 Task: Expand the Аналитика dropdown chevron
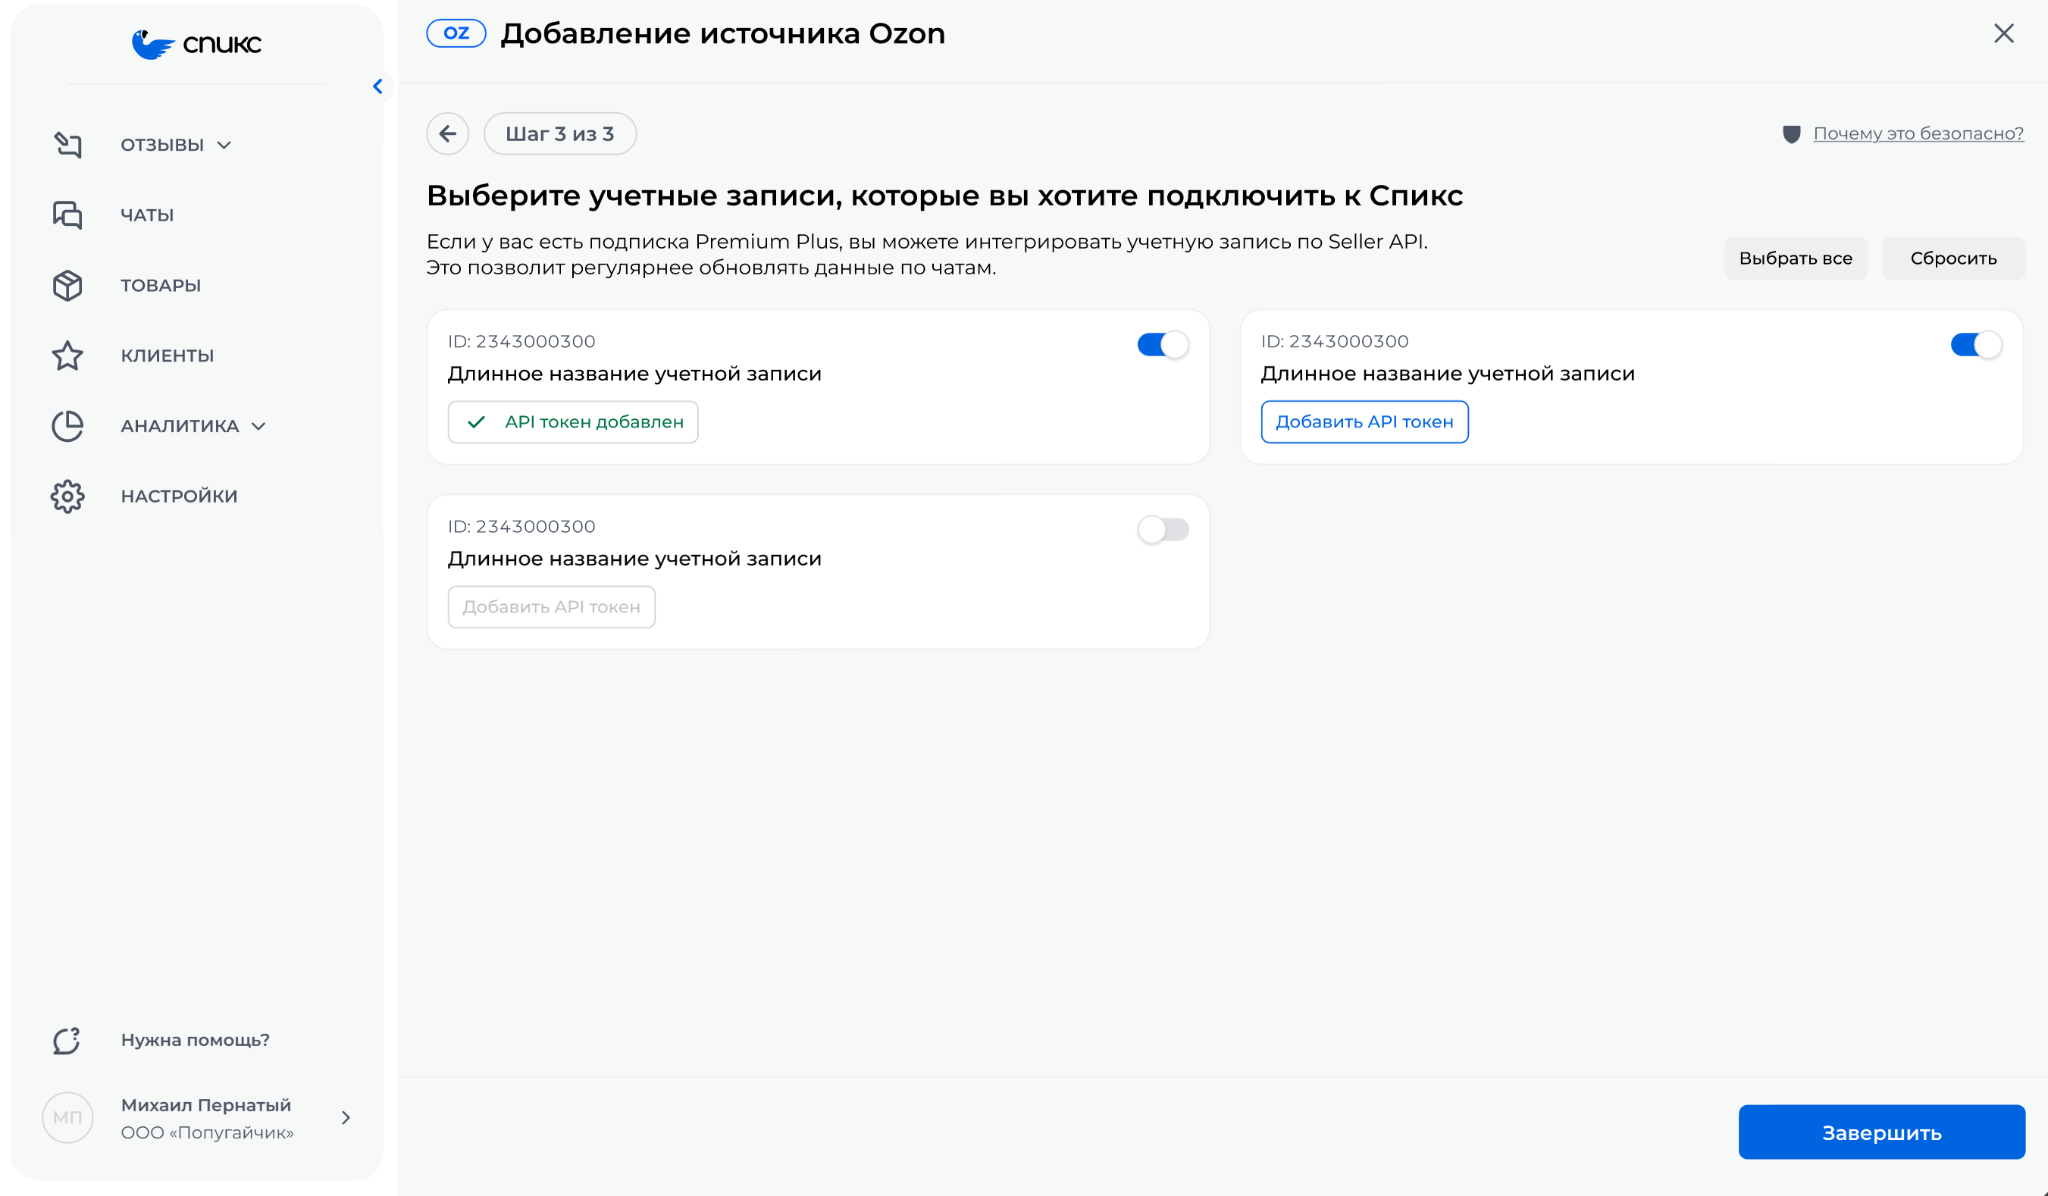click(x=259, y=426)
